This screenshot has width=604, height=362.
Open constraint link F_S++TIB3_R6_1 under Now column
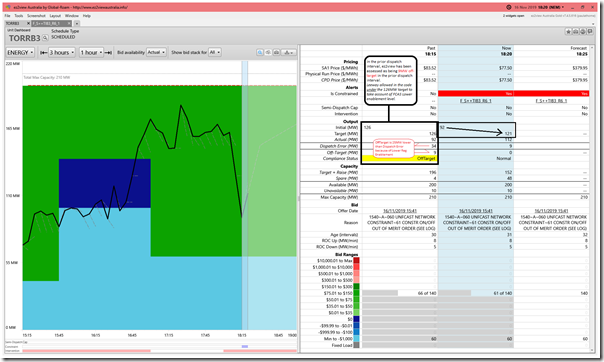pos(476,101)
